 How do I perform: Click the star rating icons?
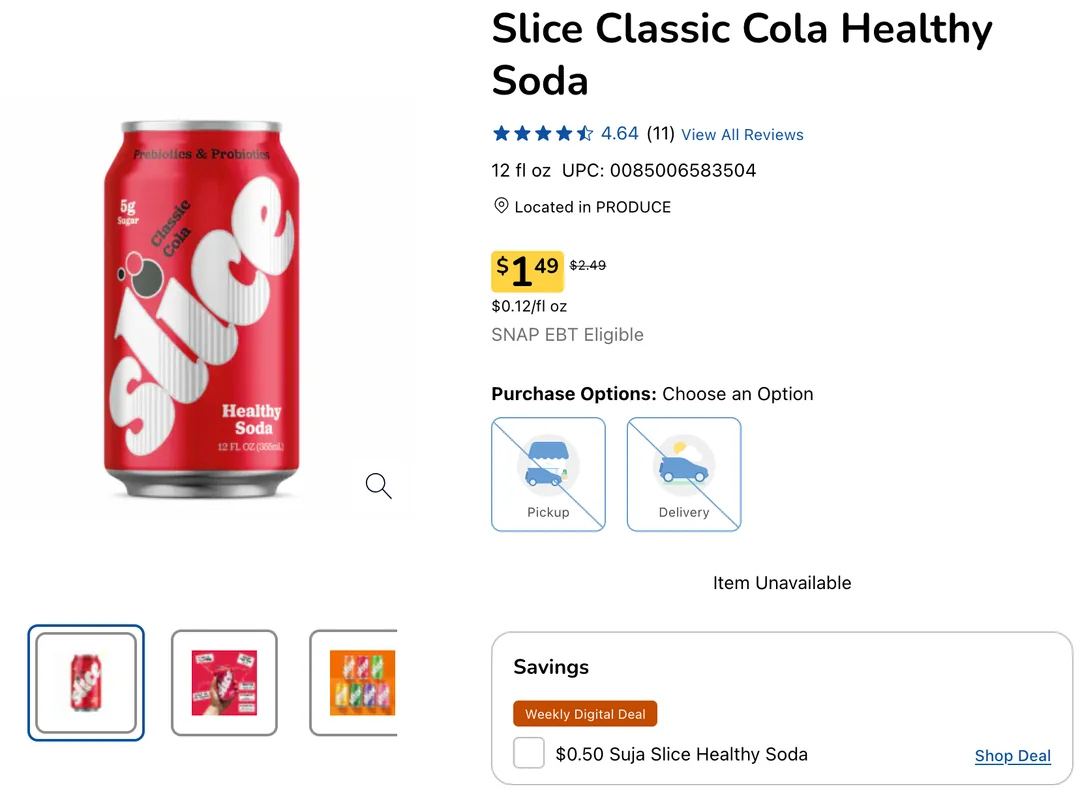(542, 134)
